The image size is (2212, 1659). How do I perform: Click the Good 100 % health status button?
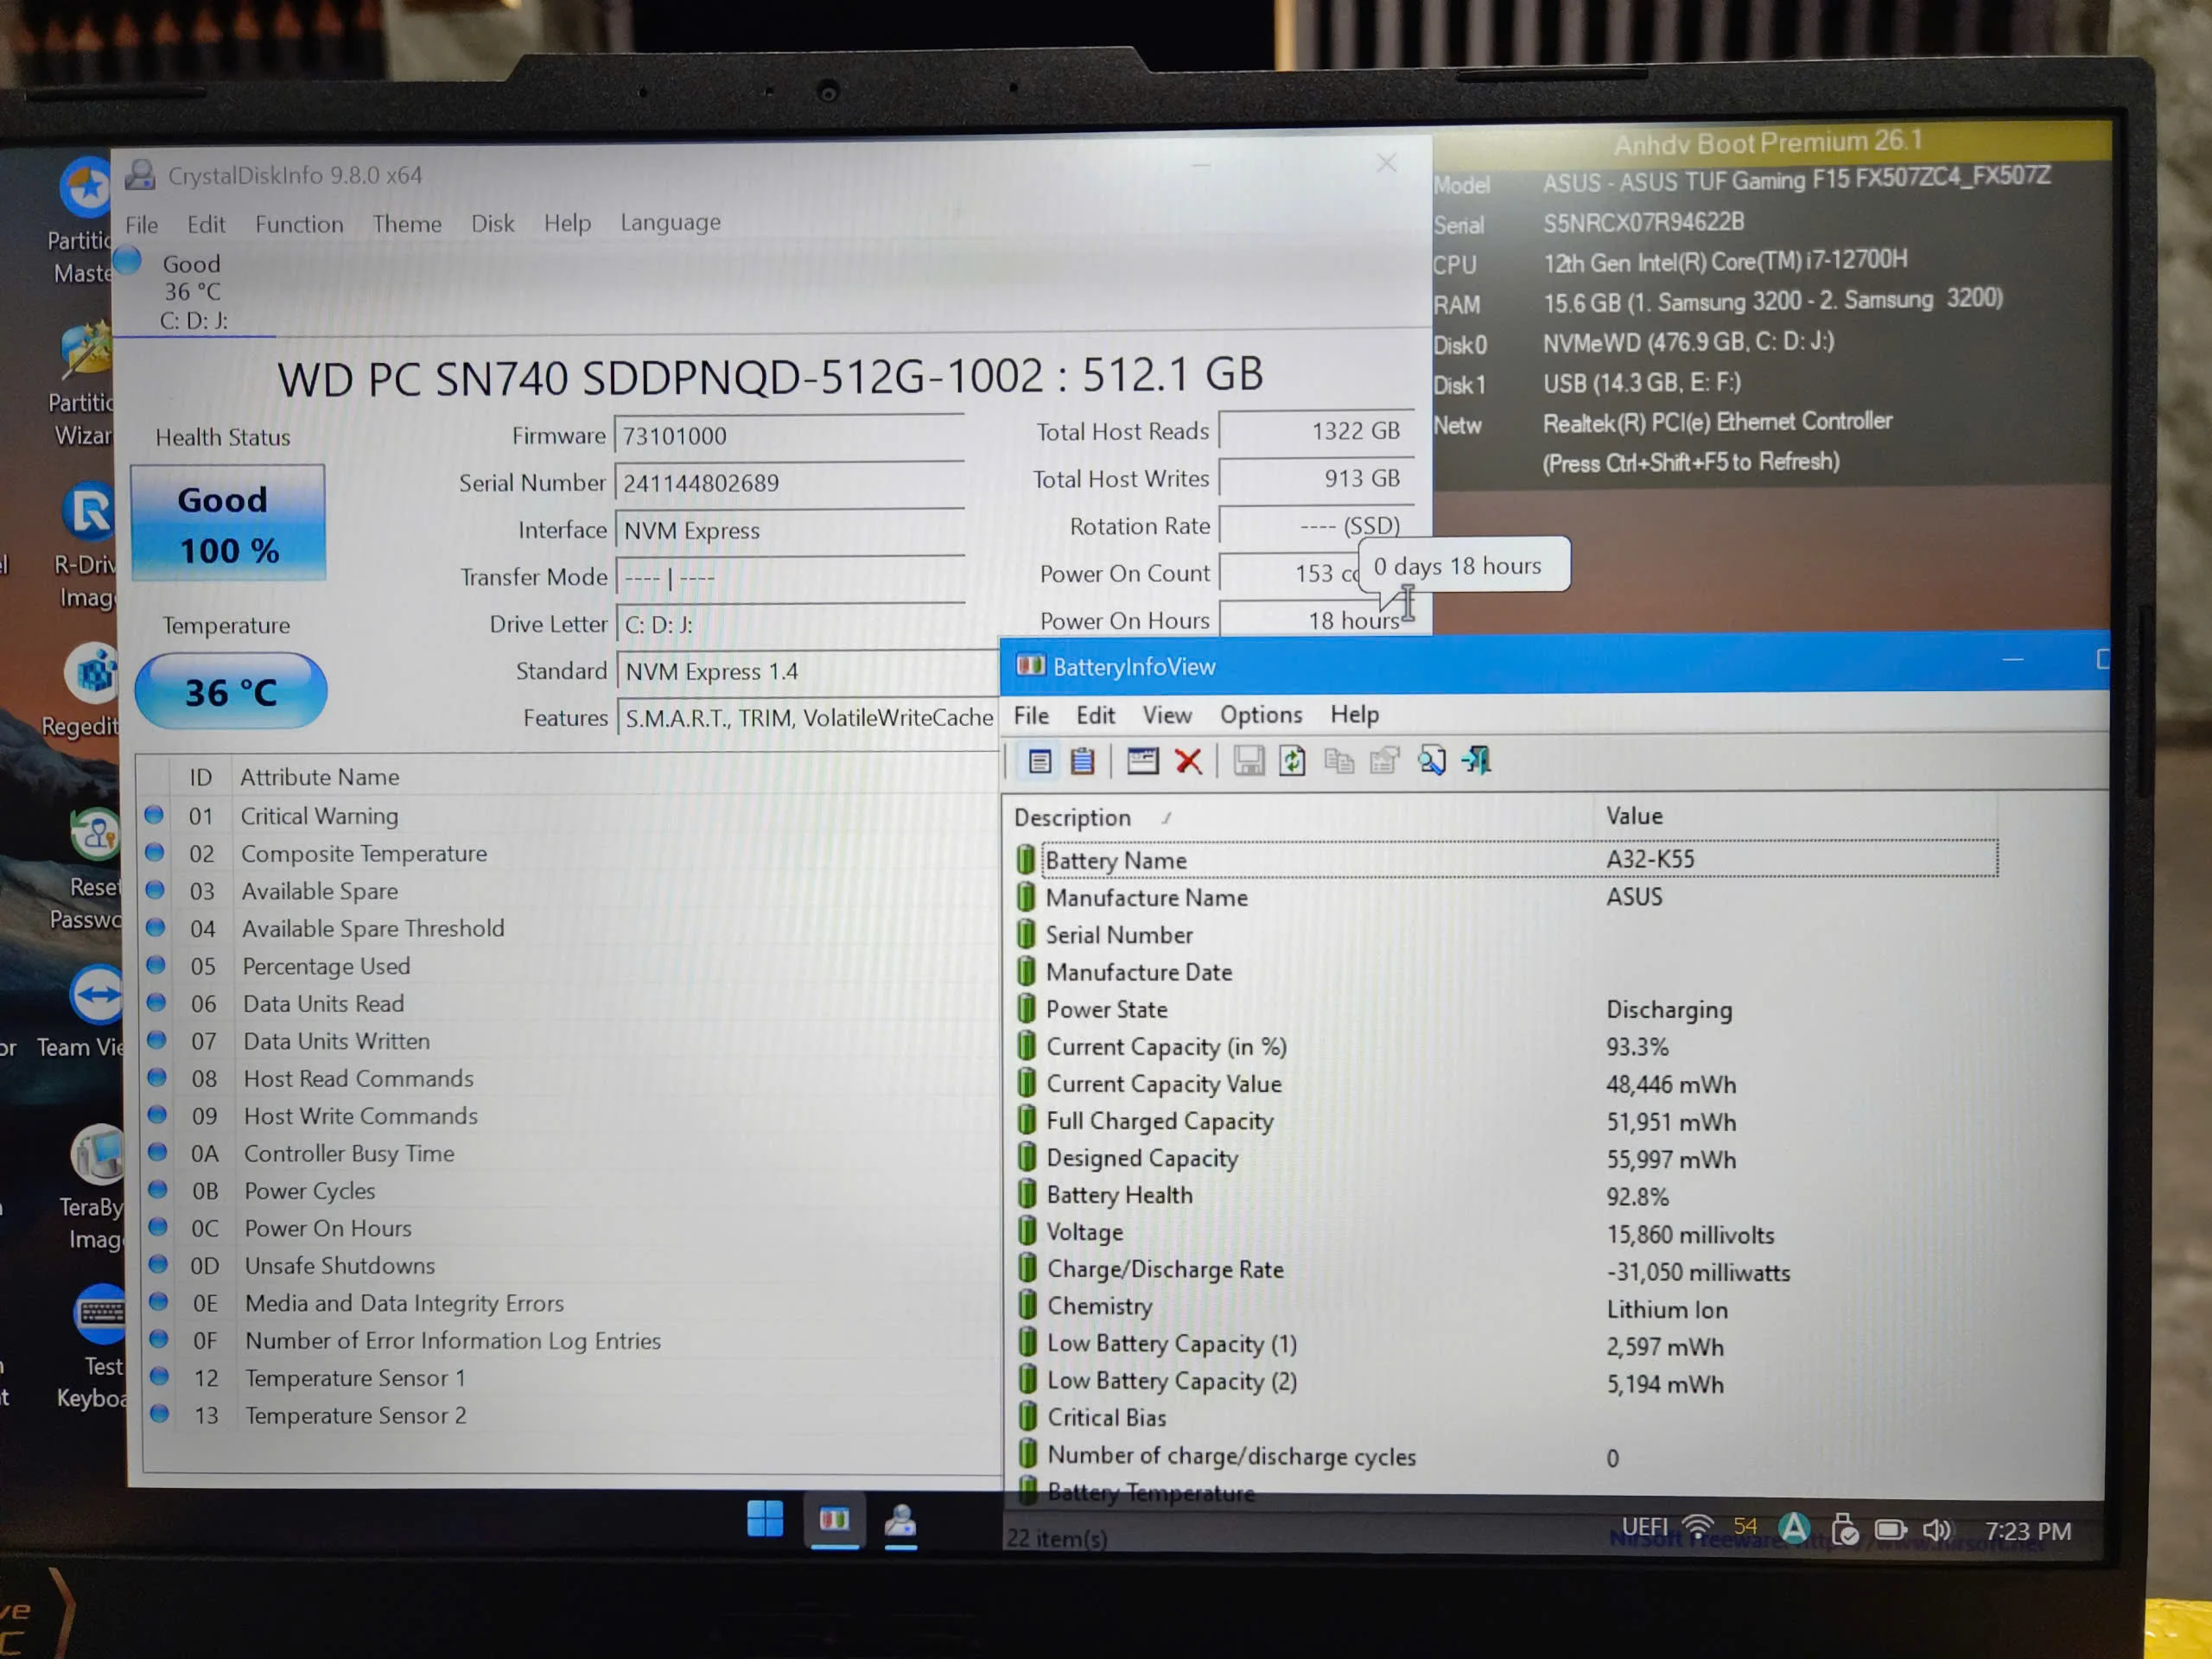[228, 523]
